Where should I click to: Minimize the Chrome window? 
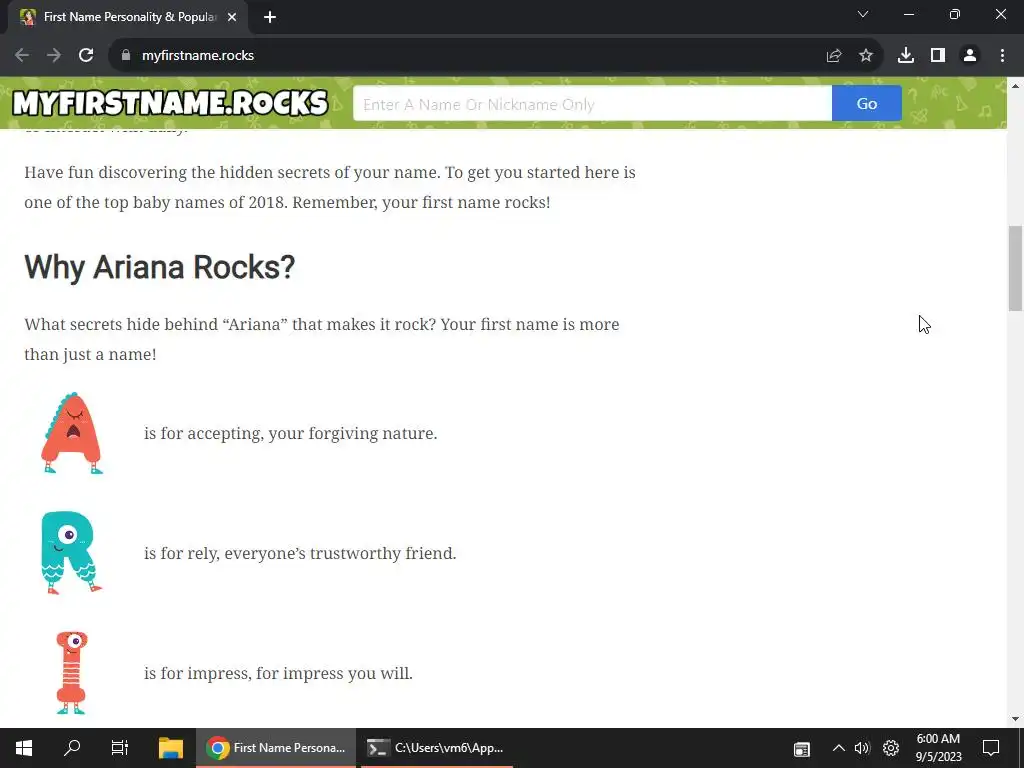[908, 14]
